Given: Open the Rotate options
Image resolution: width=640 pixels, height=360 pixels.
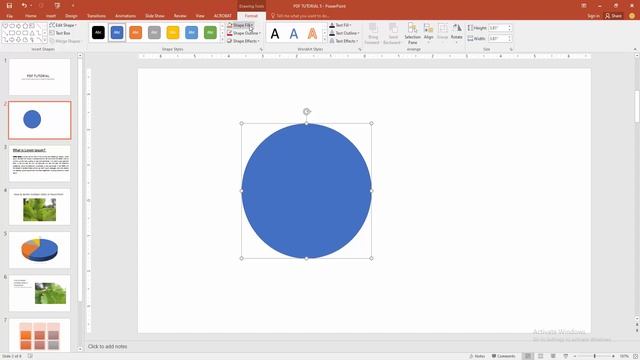Looking at the screenshot, I should pyautogui.click(x=457, y=33).
